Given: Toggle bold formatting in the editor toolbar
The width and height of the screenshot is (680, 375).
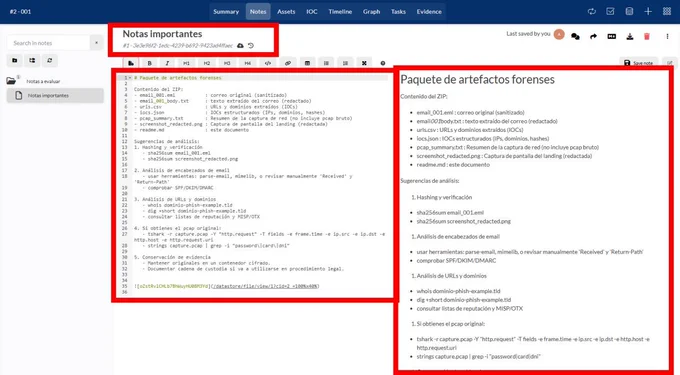Looking at the screenshot, I should point(149,63).
